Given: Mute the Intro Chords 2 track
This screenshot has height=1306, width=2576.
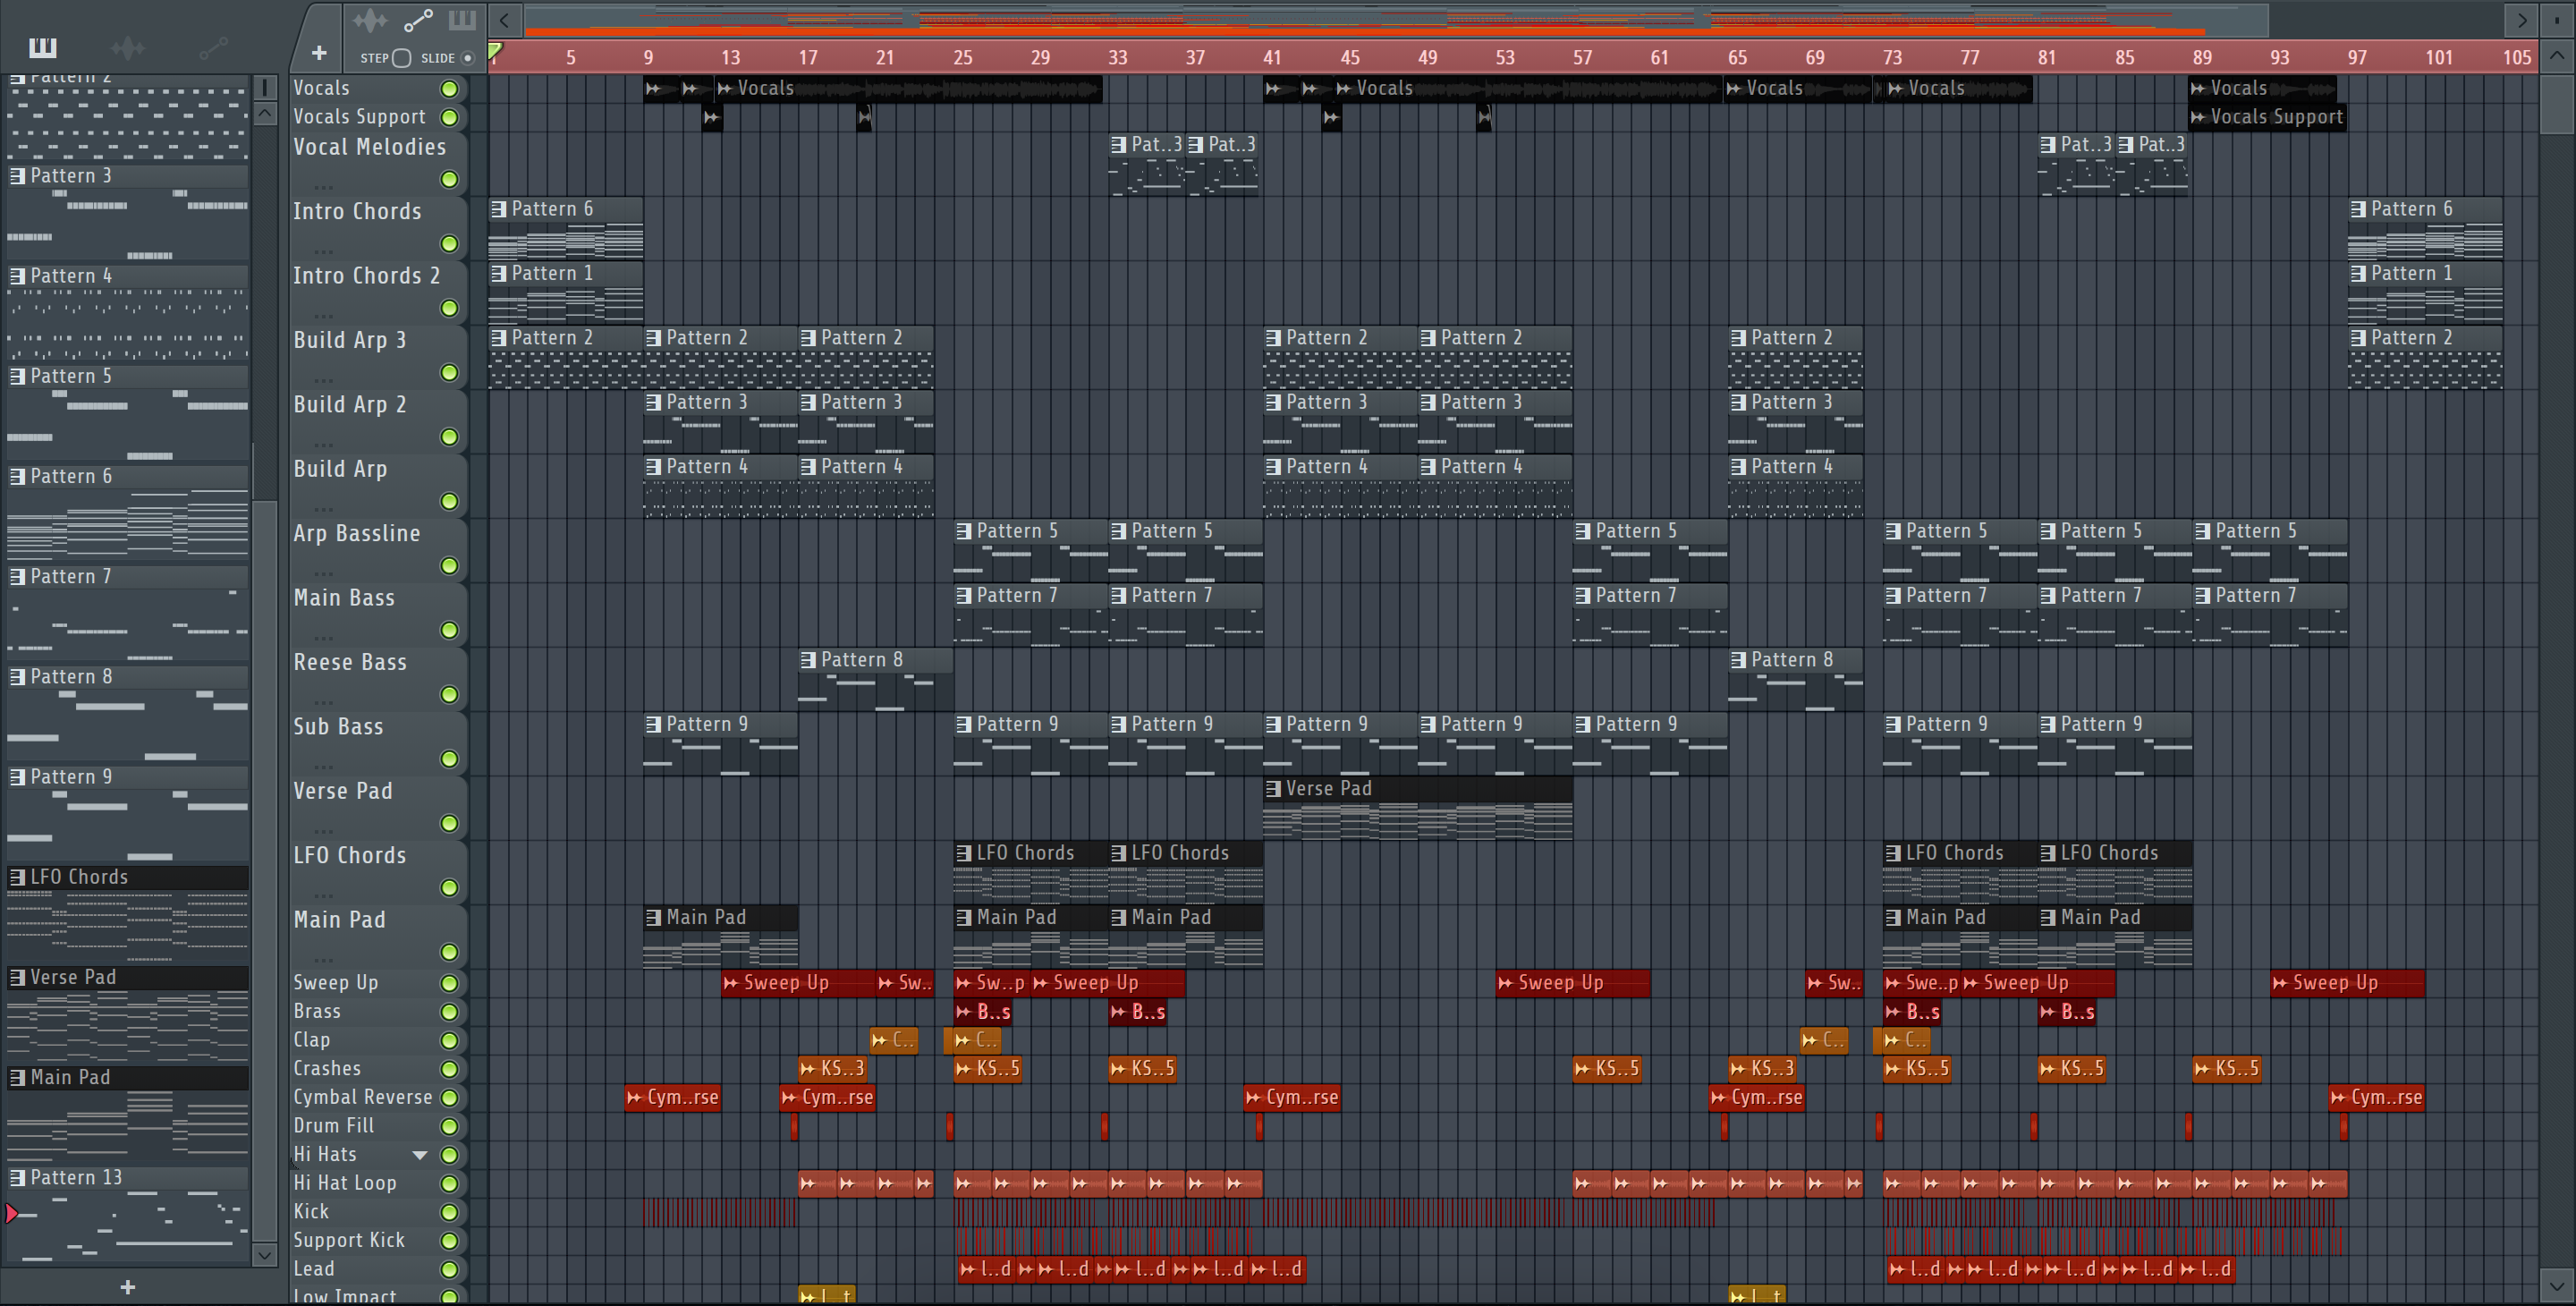Looking at the screenshot, I should [450, 308].
